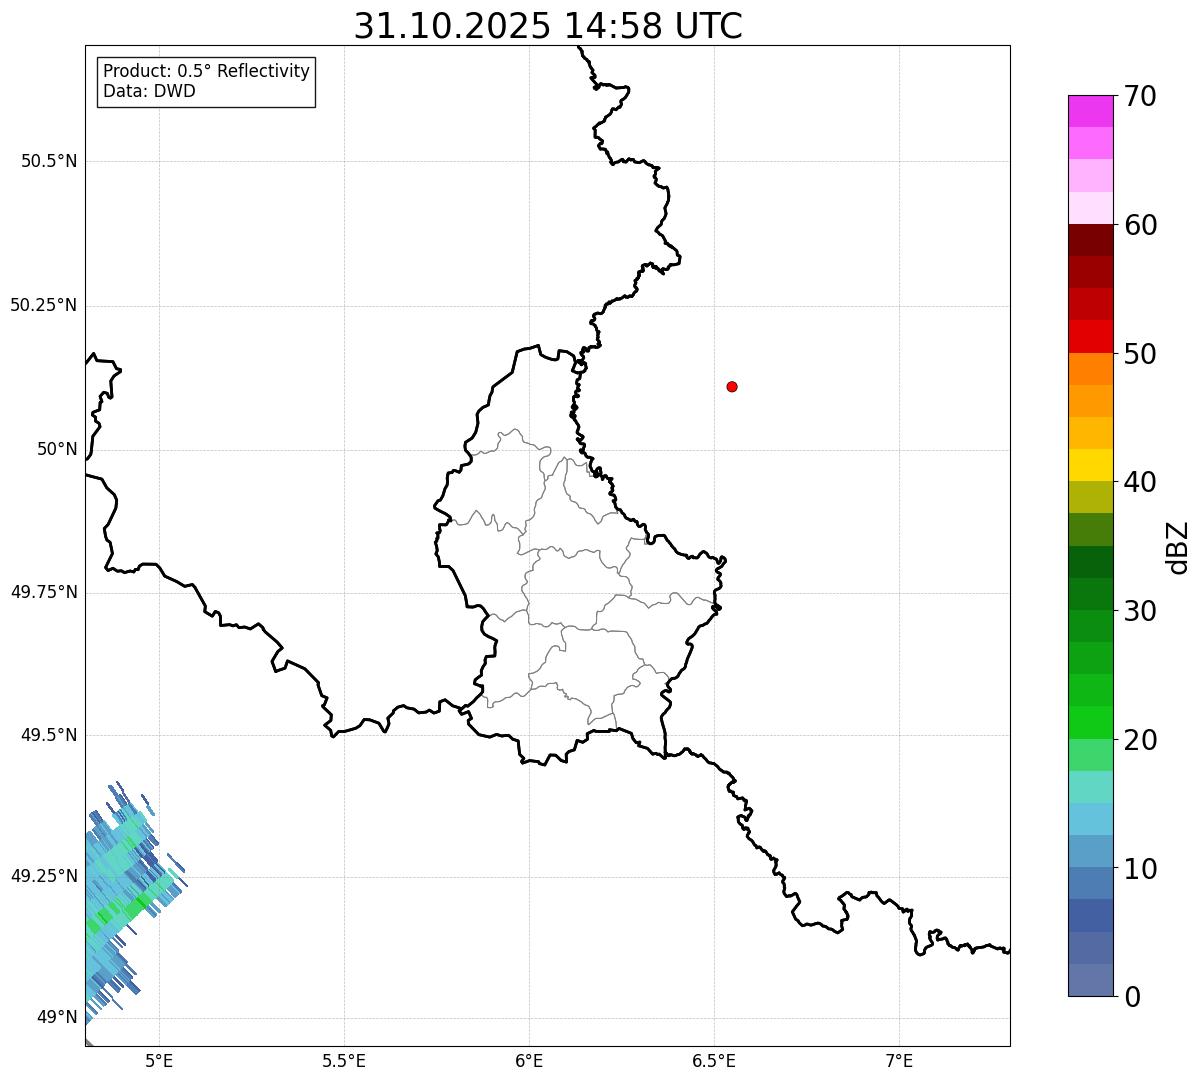The height and width of the screenshot is (1081, 1202).
Task: Click the 6°E longitude tick label
Action: click(x=529, y=1060)
